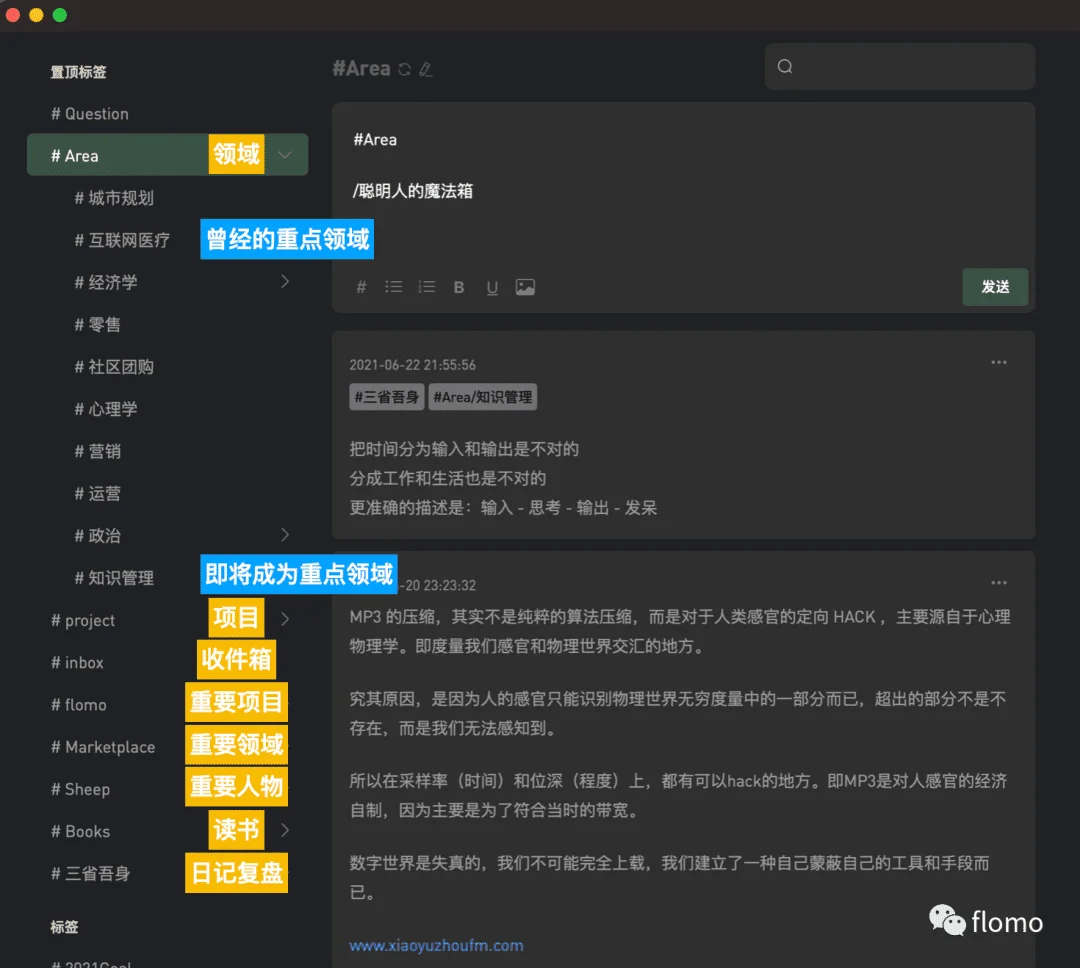
Task: Maximize window with green button
Action: [60, 14]
